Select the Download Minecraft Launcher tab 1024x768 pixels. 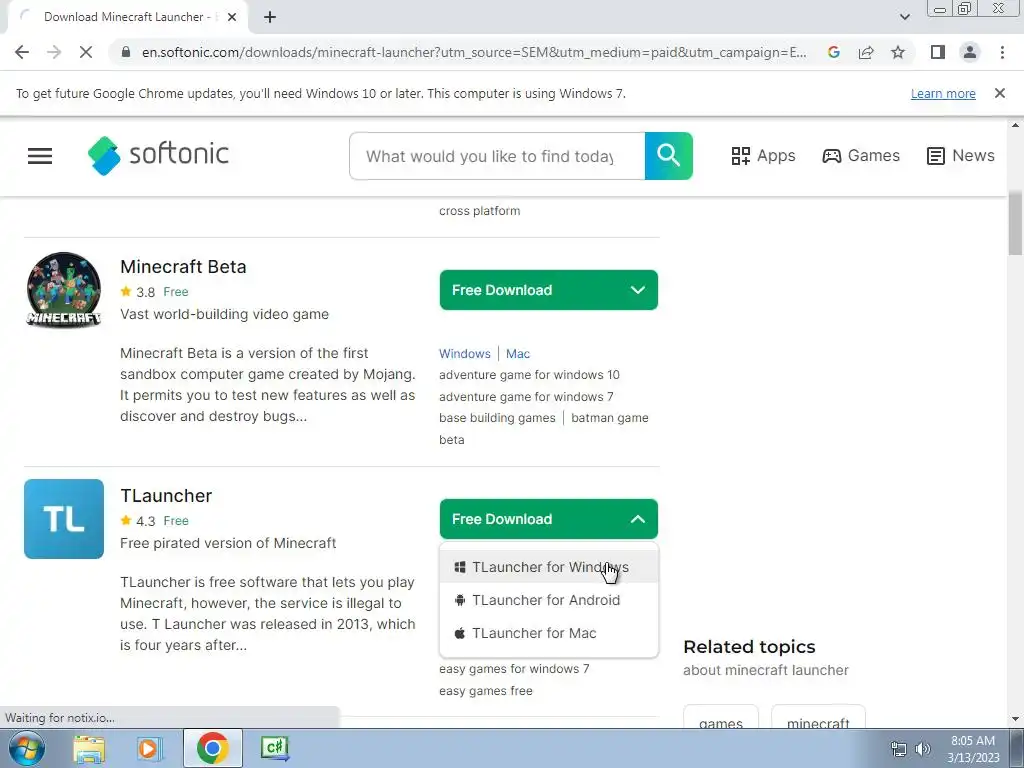pos(127,17)
